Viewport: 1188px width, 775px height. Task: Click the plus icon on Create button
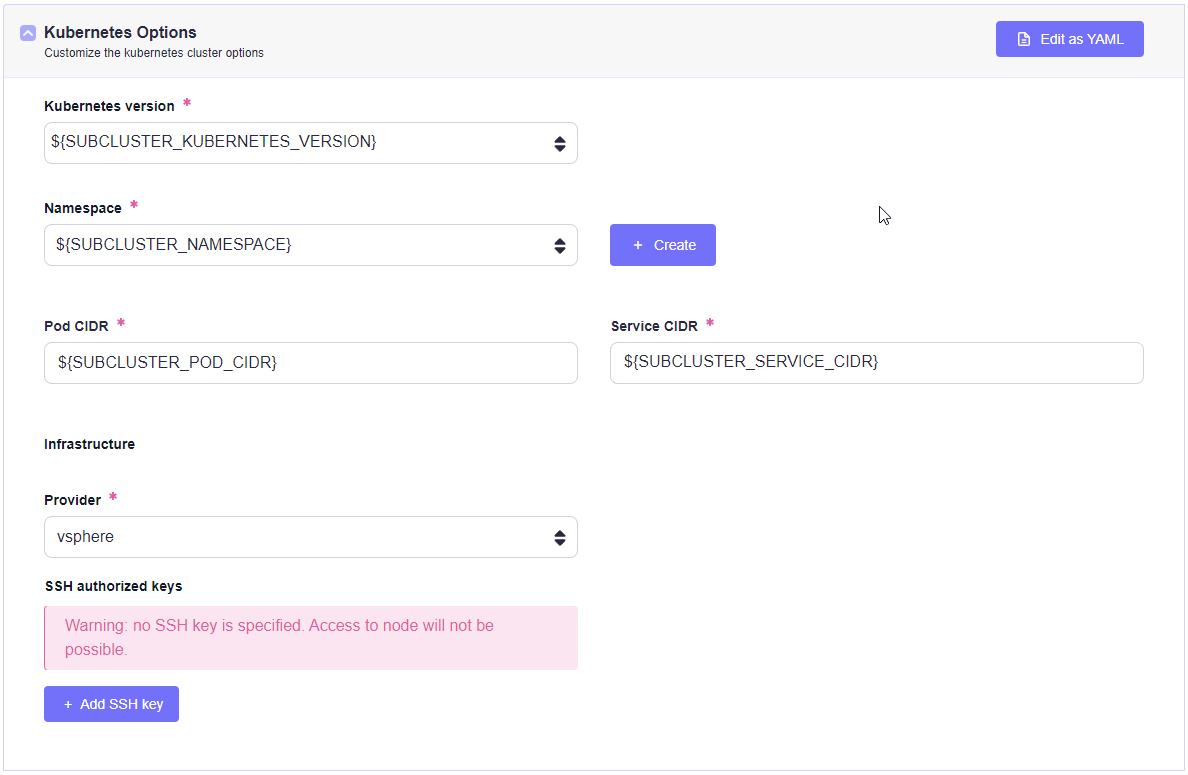[638, 245]
